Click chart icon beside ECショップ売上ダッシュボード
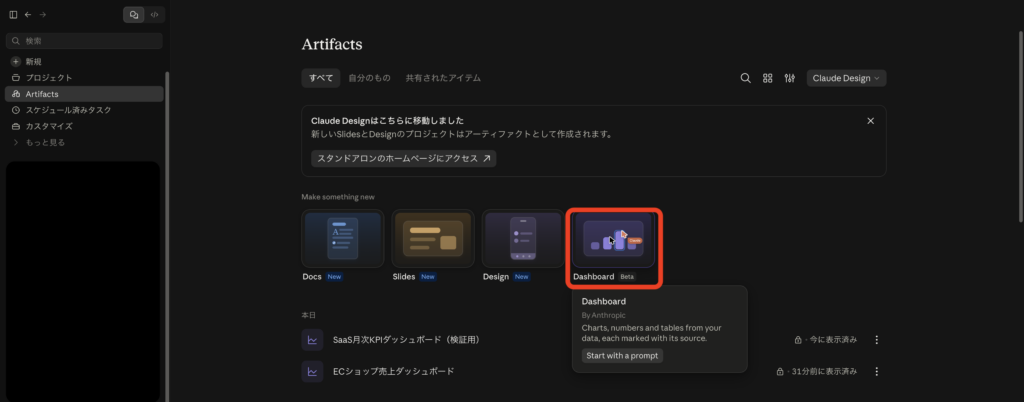 (x=312, y=371)
